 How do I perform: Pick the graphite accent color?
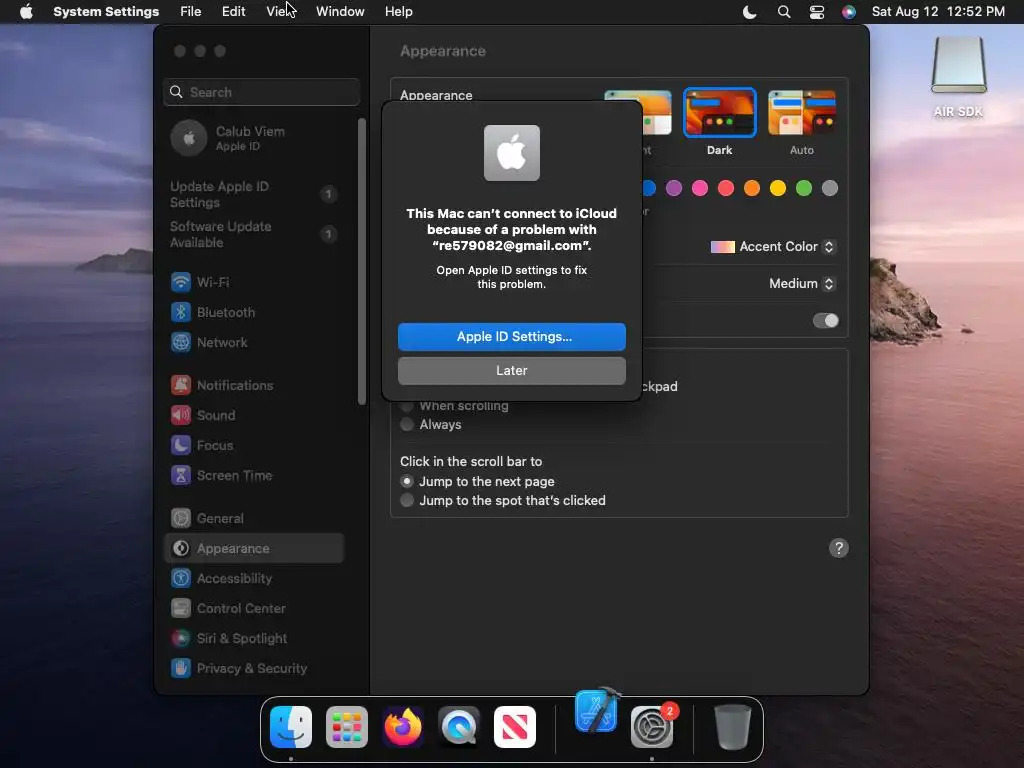click(x=830, y=188)
